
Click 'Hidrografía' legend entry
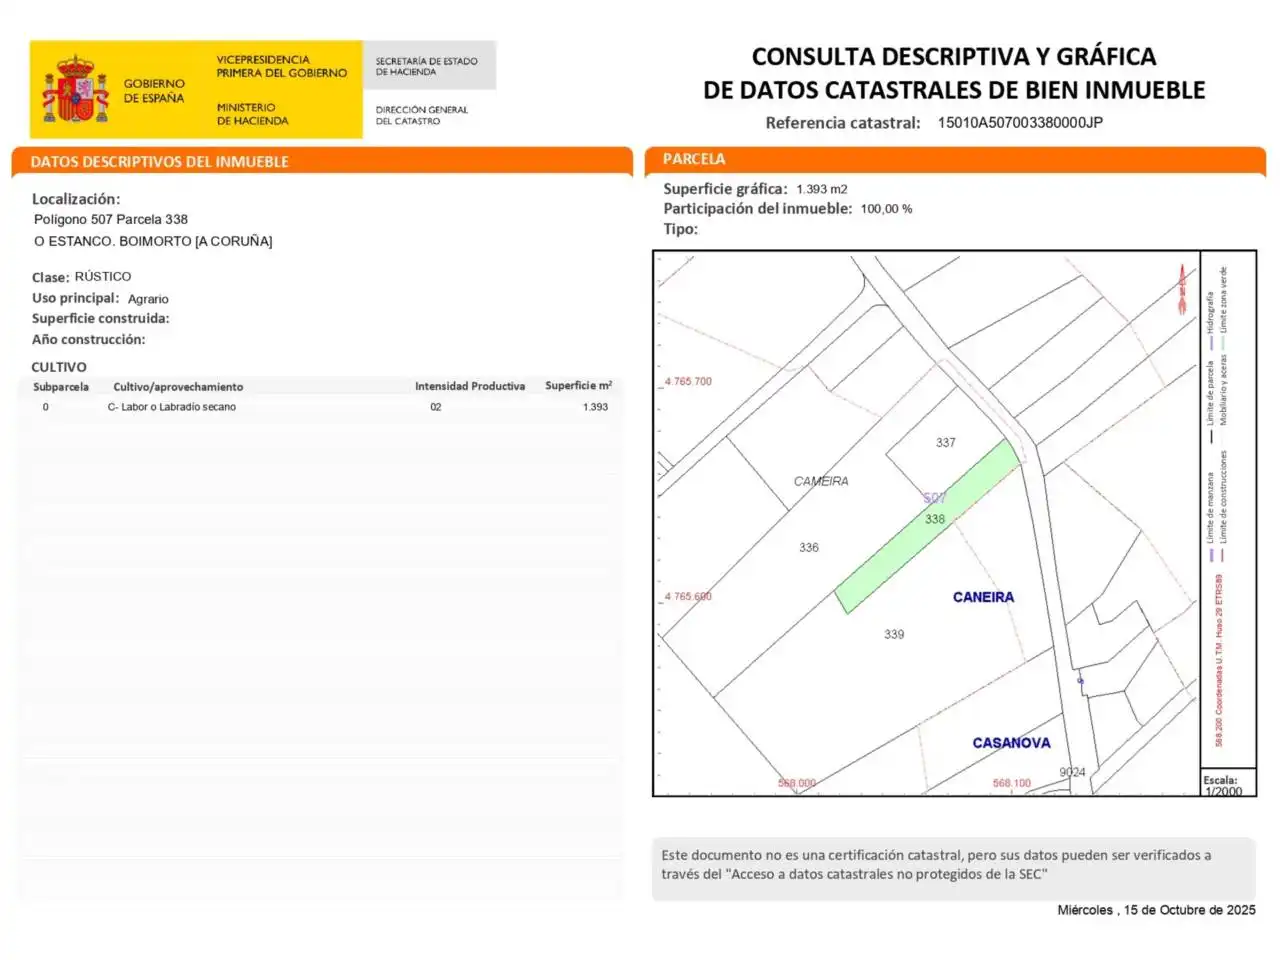tap(1210, 319)
